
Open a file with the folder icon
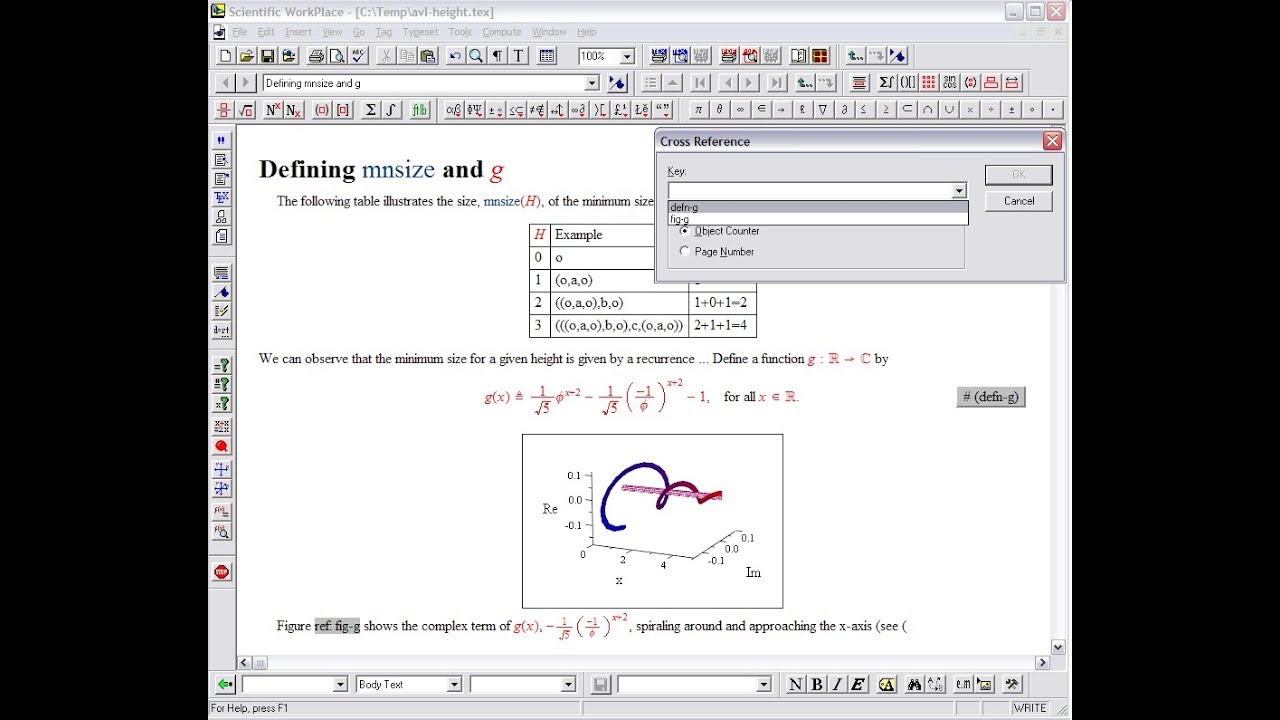tap(246, 56)
